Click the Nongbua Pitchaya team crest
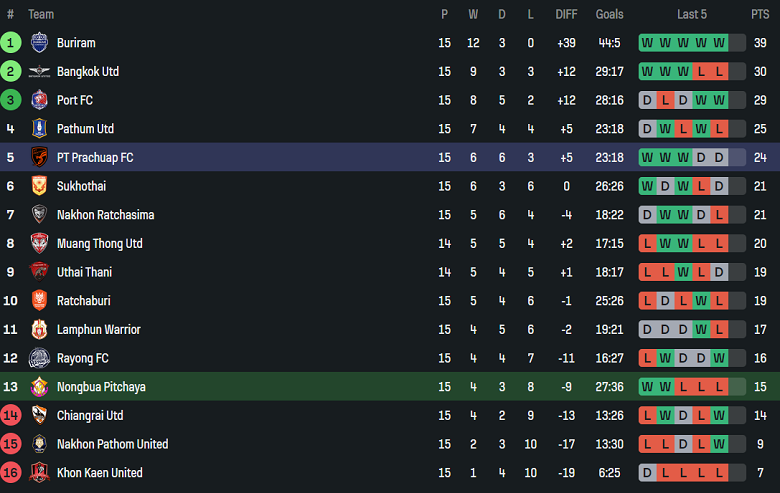 point(39,387)
